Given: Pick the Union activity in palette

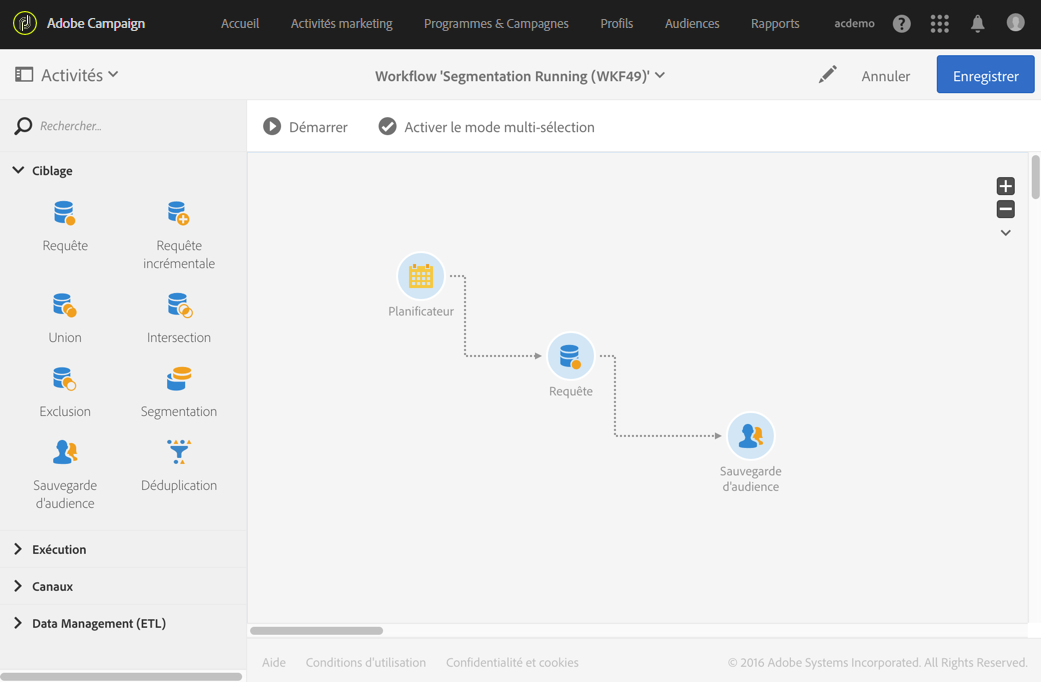Looking at the screenshot, I should pos(65,306).
